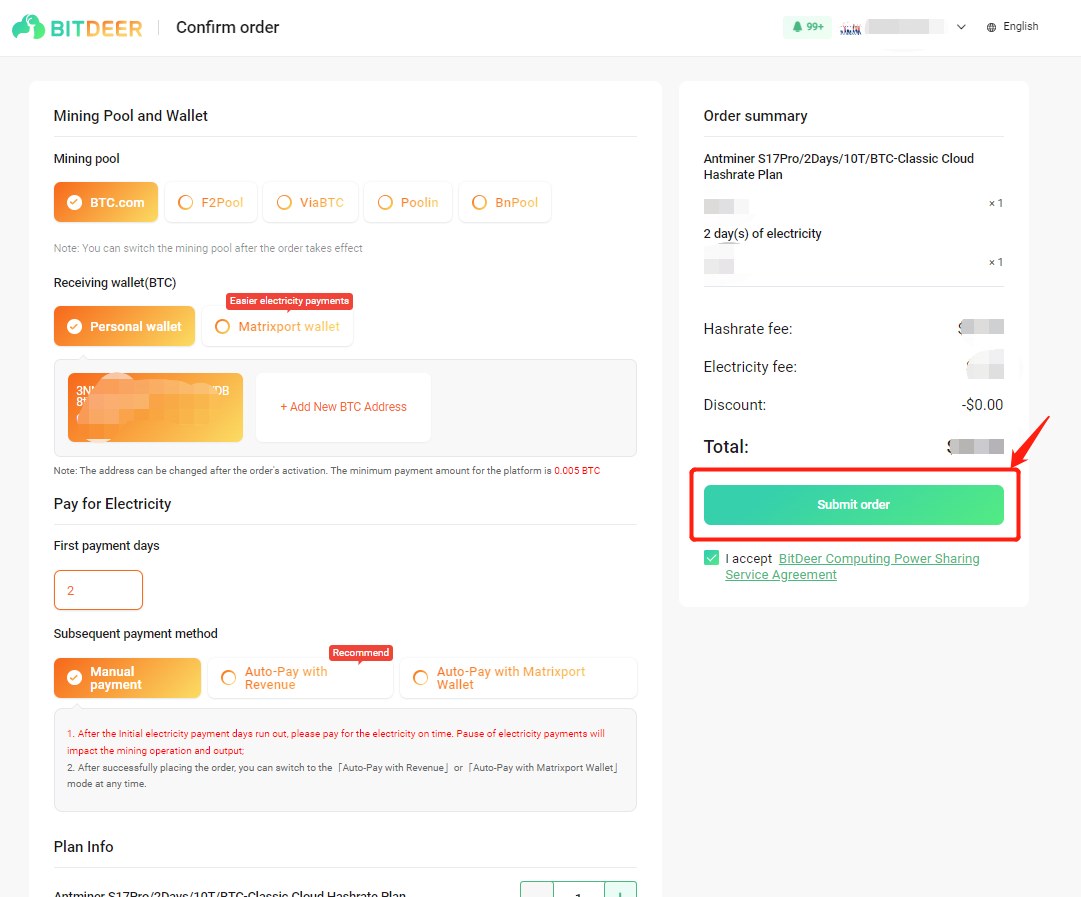The width and height of the screenshot is (1081, 897).
Task: Open the English language selector
Action: pos(1020,26)
